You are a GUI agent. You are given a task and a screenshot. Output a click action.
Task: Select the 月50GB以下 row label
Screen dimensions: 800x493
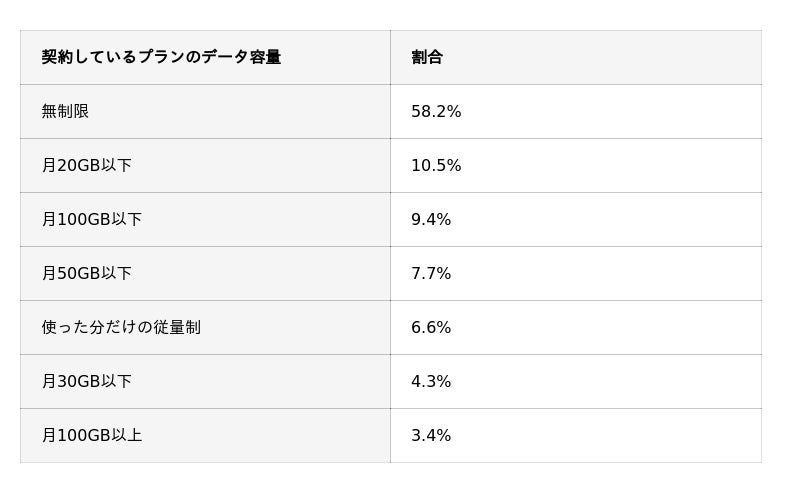(x=87, y=274)
